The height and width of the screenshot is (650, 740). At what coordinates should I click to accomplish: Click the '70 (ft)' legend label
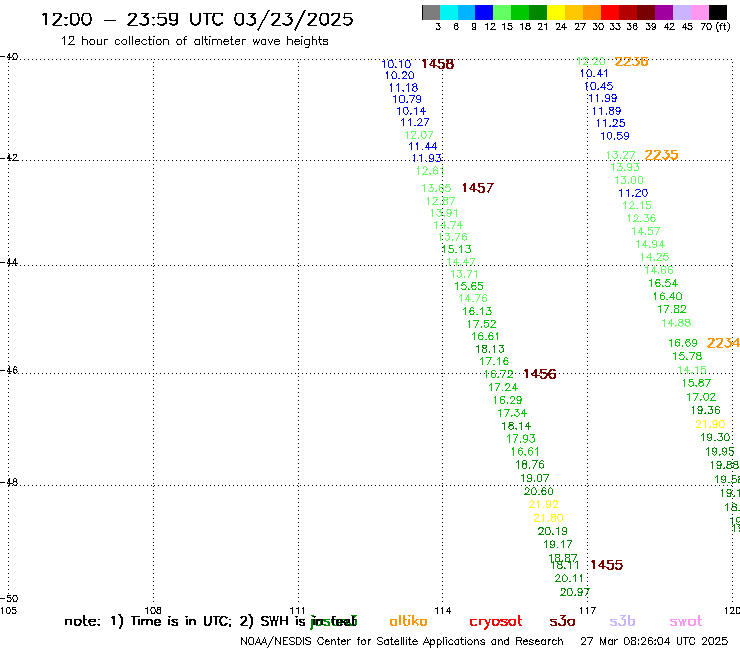click(x=715, y=27)
